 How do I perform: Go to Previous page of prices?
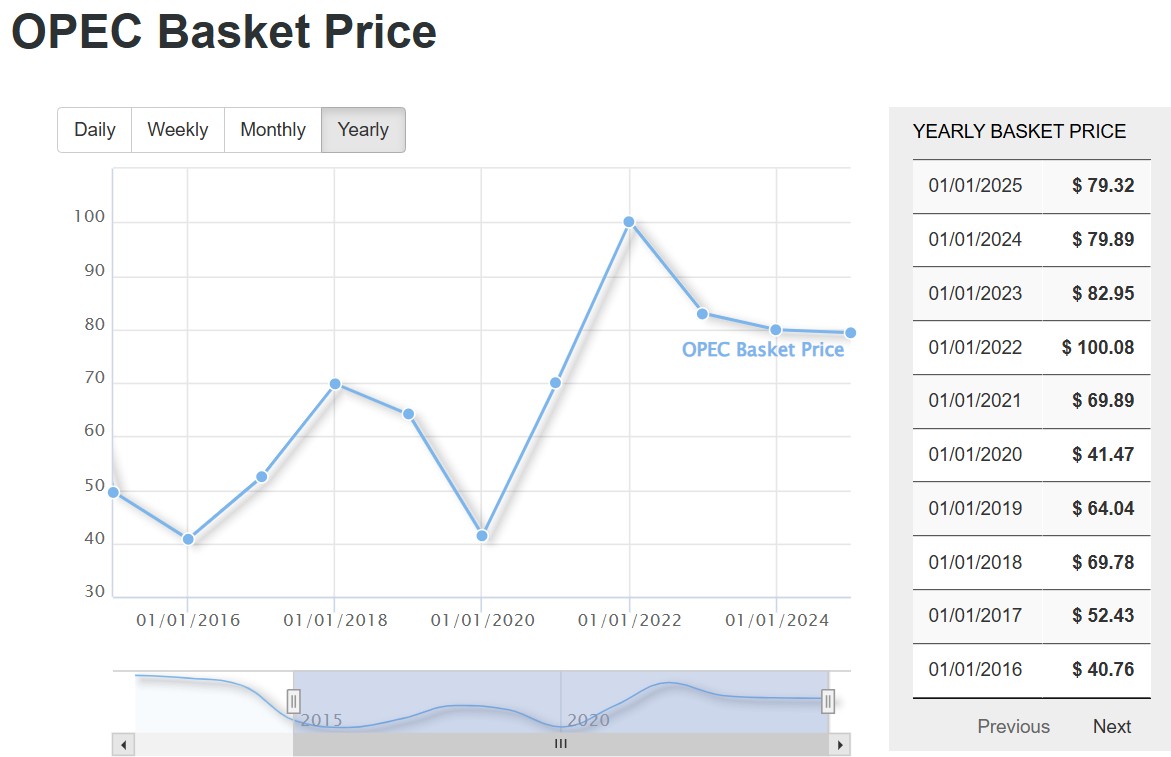[1013, 727]
